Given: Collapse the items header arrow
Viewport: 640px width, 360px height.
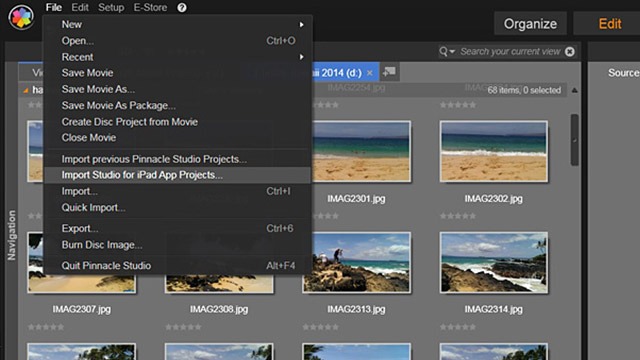Looking at the screenshot, I should click(x=574, y=90).
